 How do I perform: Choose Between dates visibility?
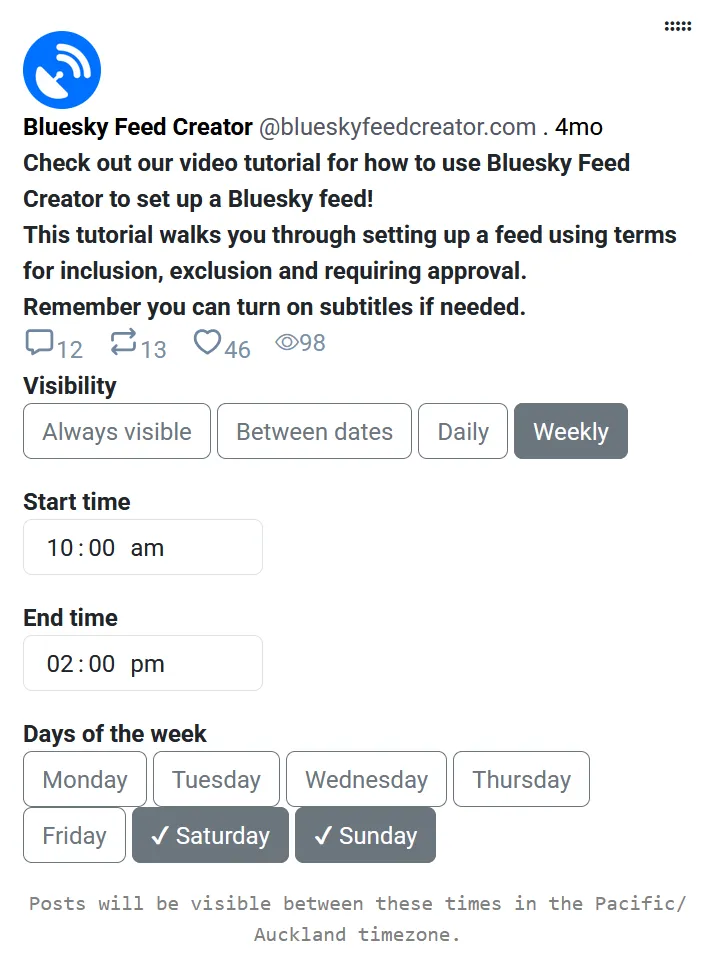coord(314,431)
